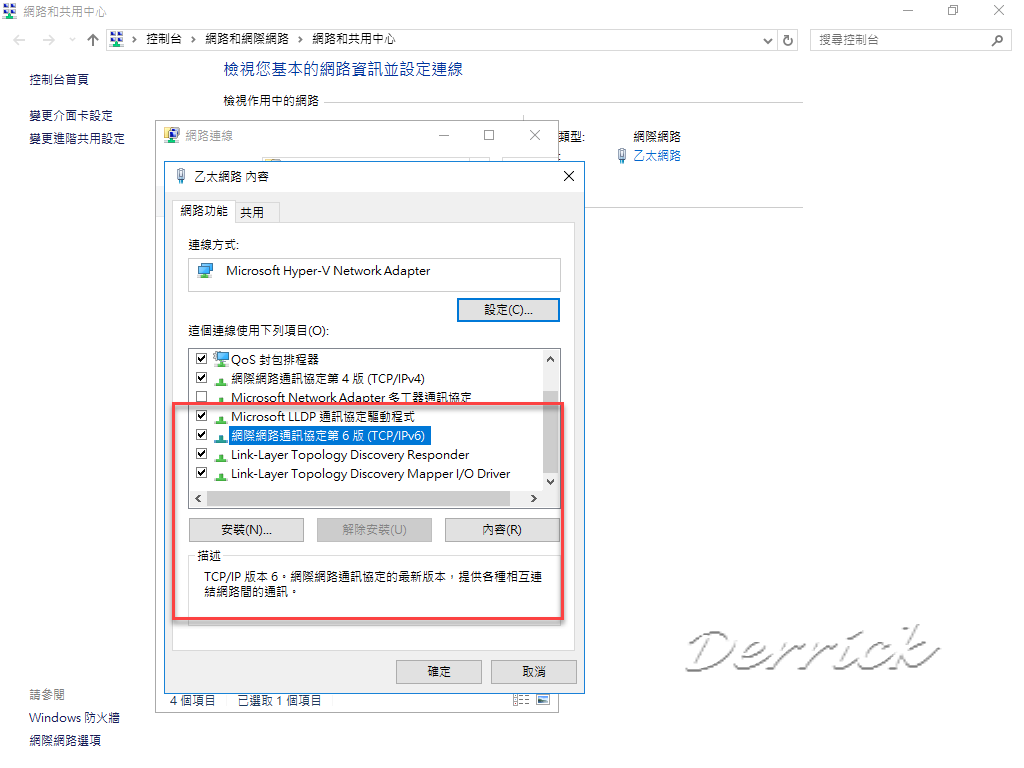
Task: Open the 乙太網路 connection link
Action: coord(656,155)
